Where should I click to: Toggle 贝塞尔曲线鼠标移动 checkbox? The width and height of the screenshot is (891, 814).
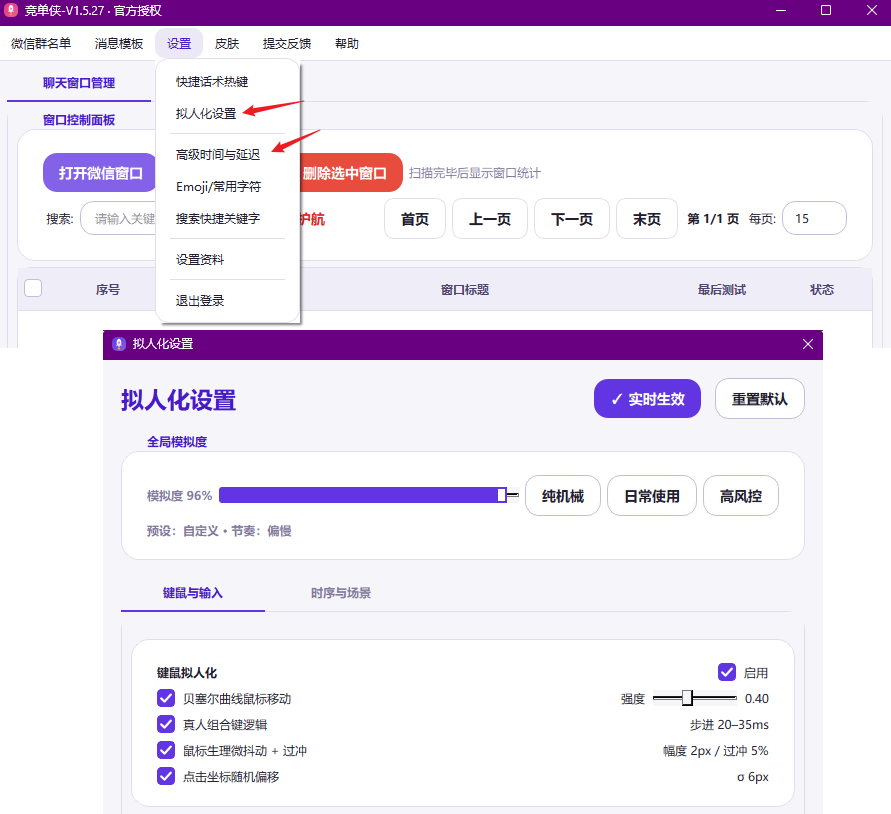[x=166, y=698]
